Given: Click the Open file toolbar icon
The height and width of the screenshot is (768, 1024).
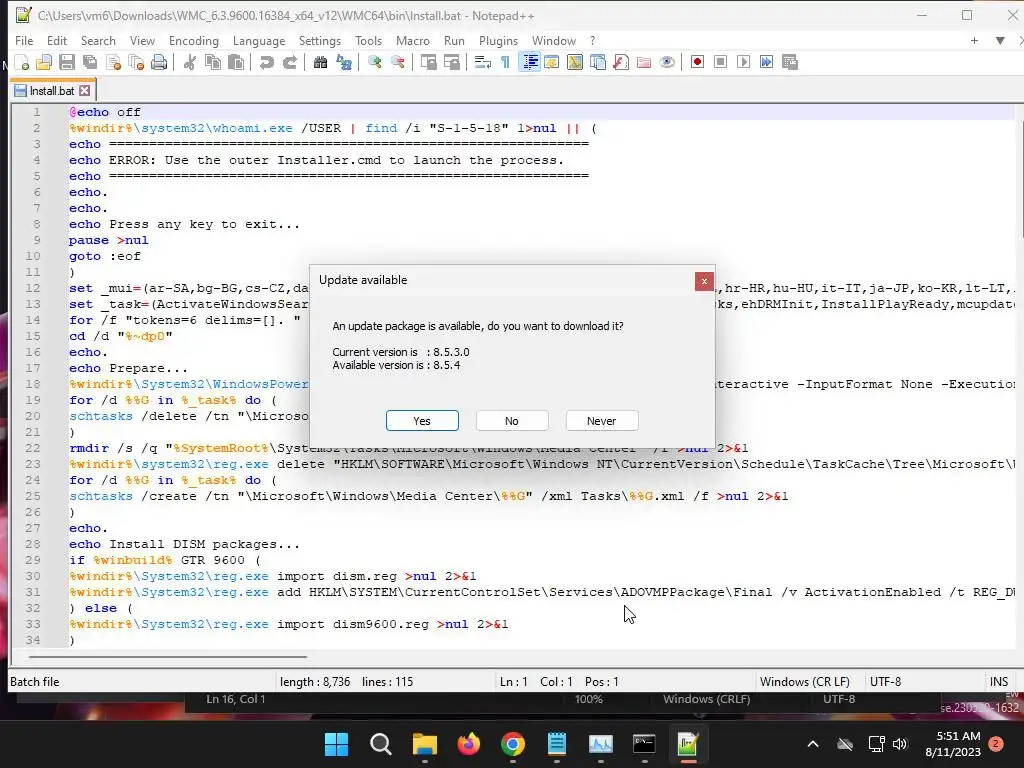Looking at the screenshot, I should coord(44,62).
